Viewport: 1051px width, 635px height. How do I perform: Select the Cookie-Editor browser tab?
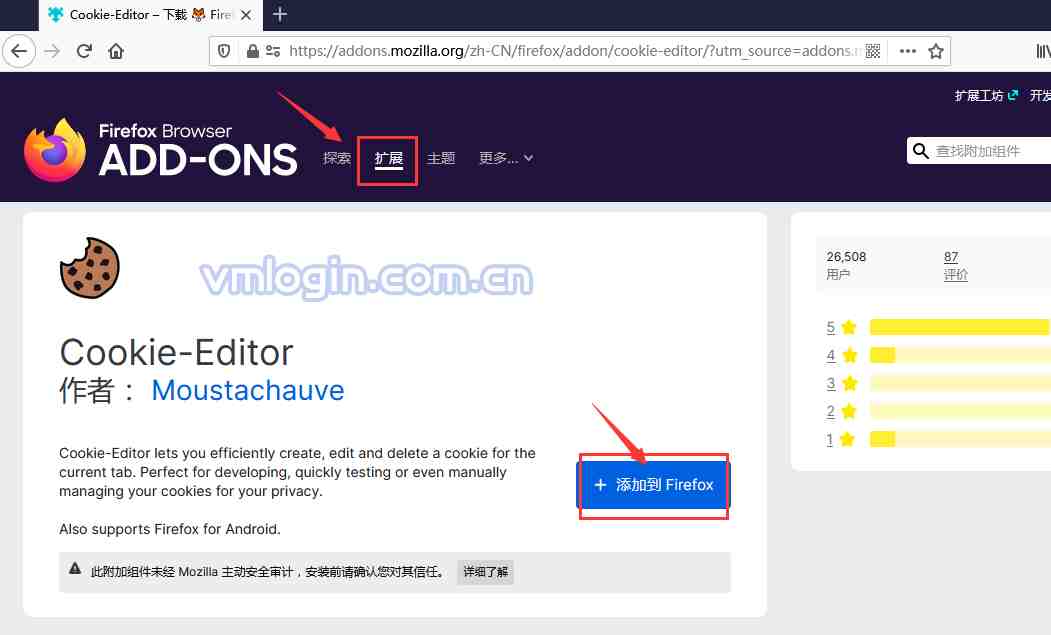(x=151, y=15)
